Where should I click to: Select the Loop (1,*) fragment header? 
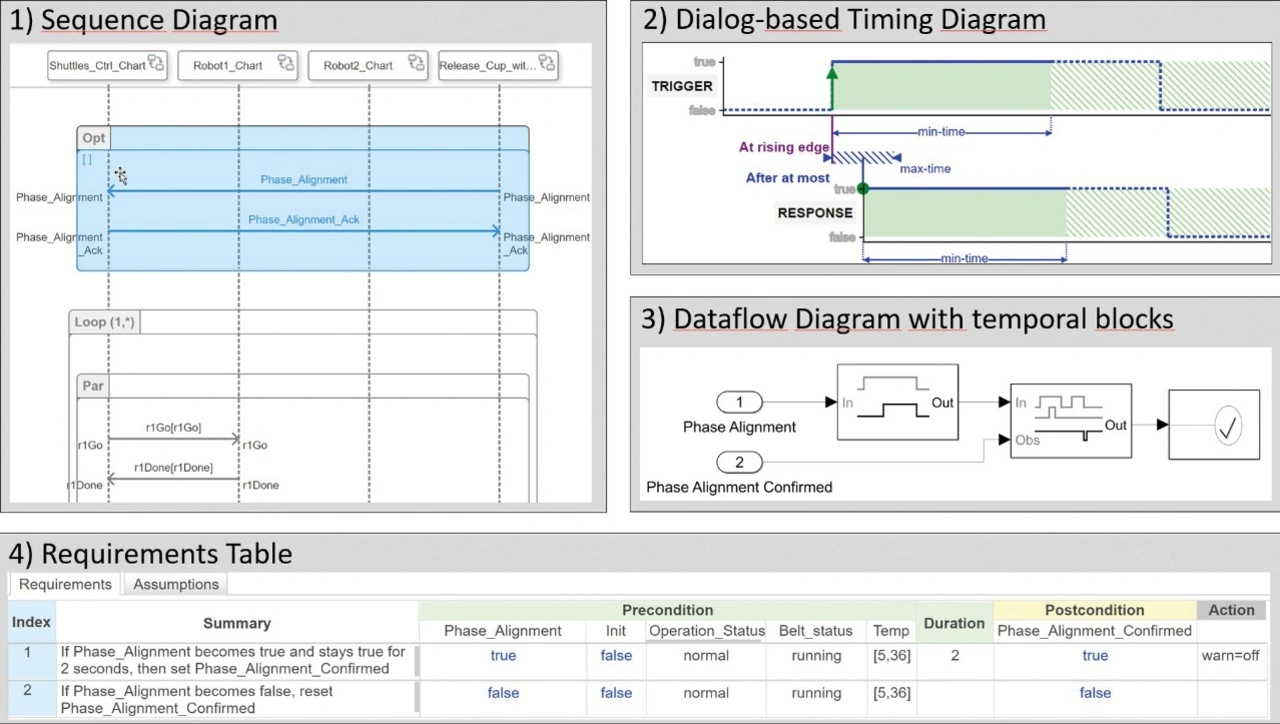(104, 322)
